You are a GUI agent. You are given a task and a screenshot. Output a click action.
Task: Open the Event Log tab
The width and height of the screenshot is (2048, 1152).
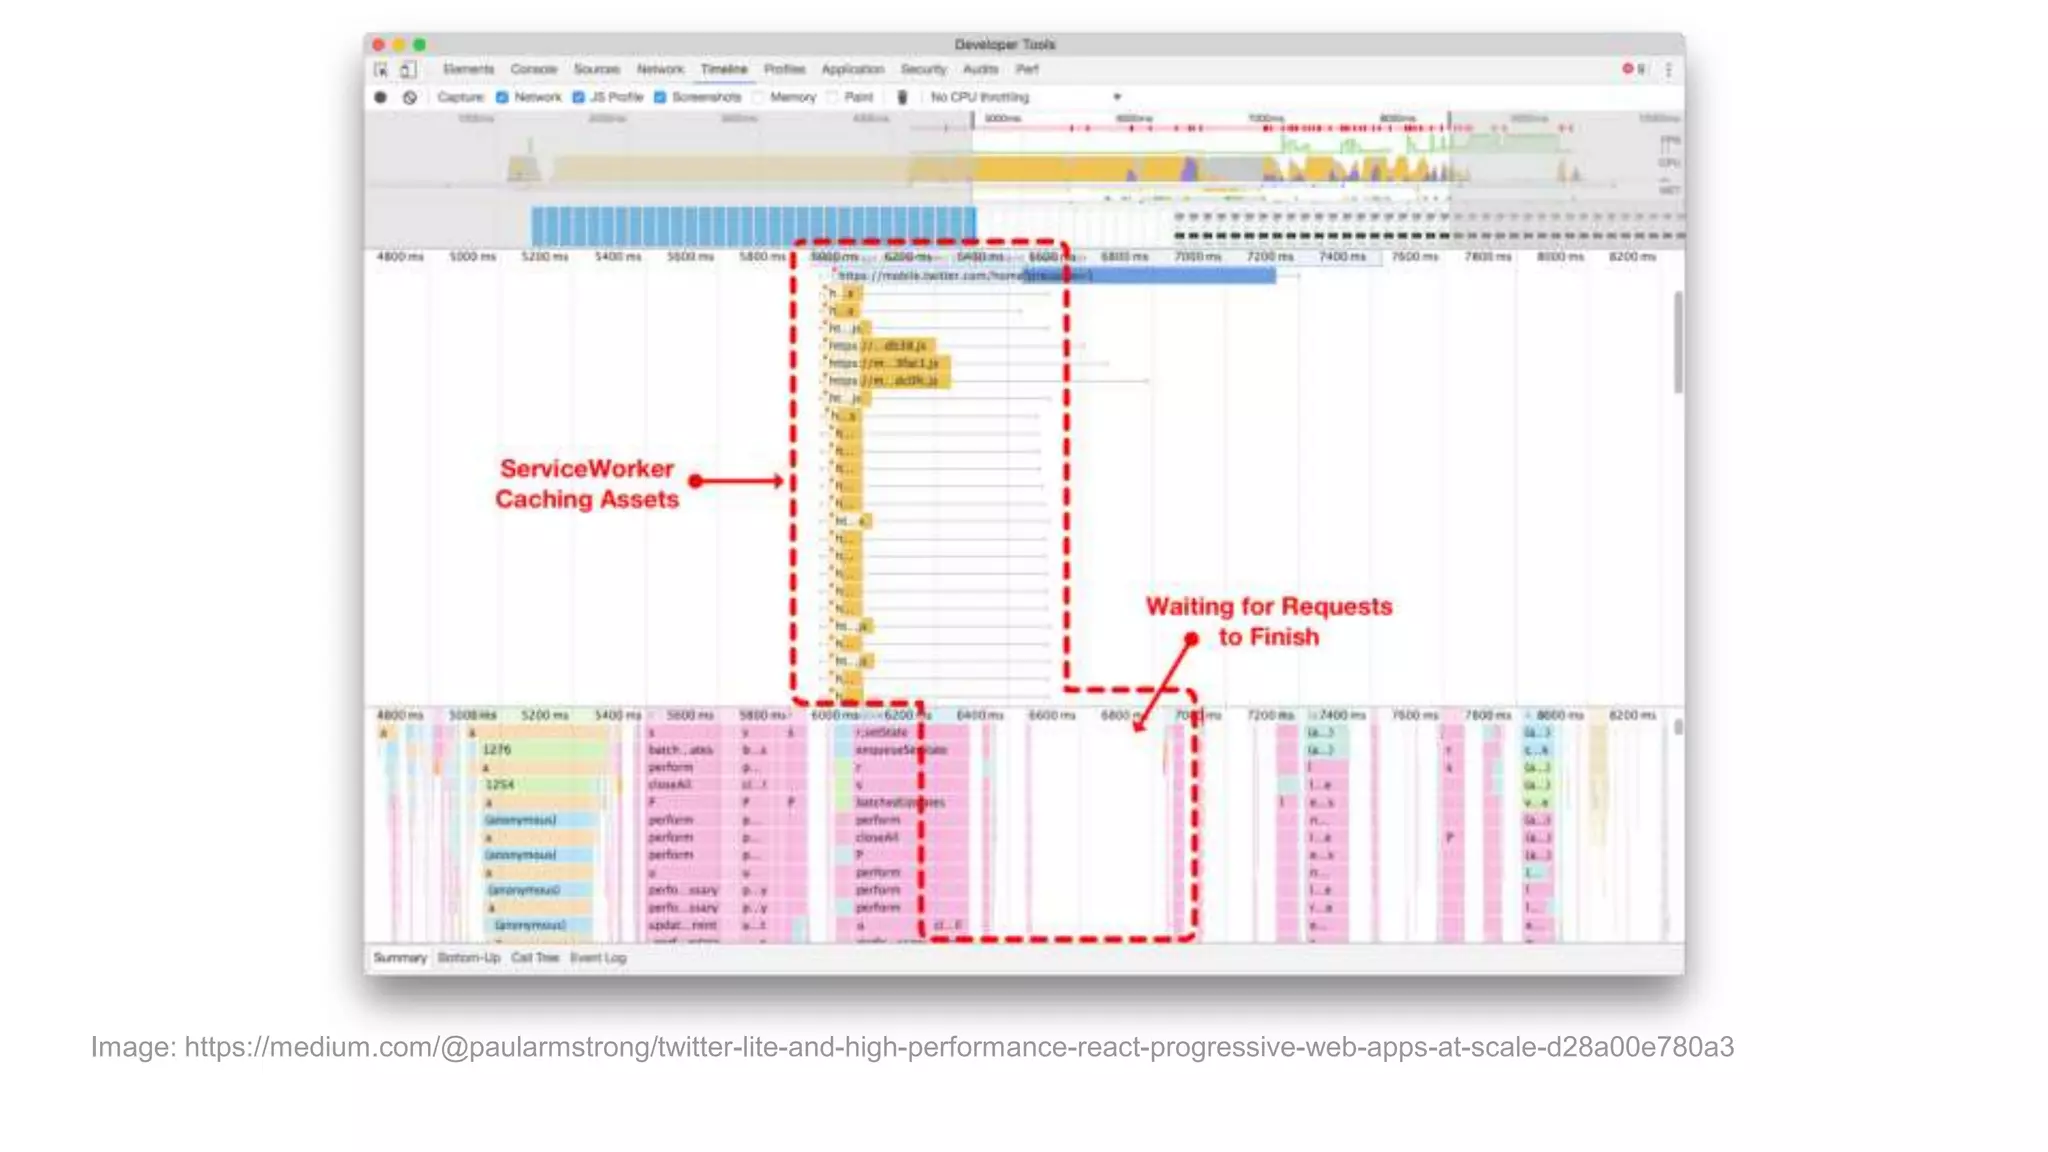click(598, 958)
